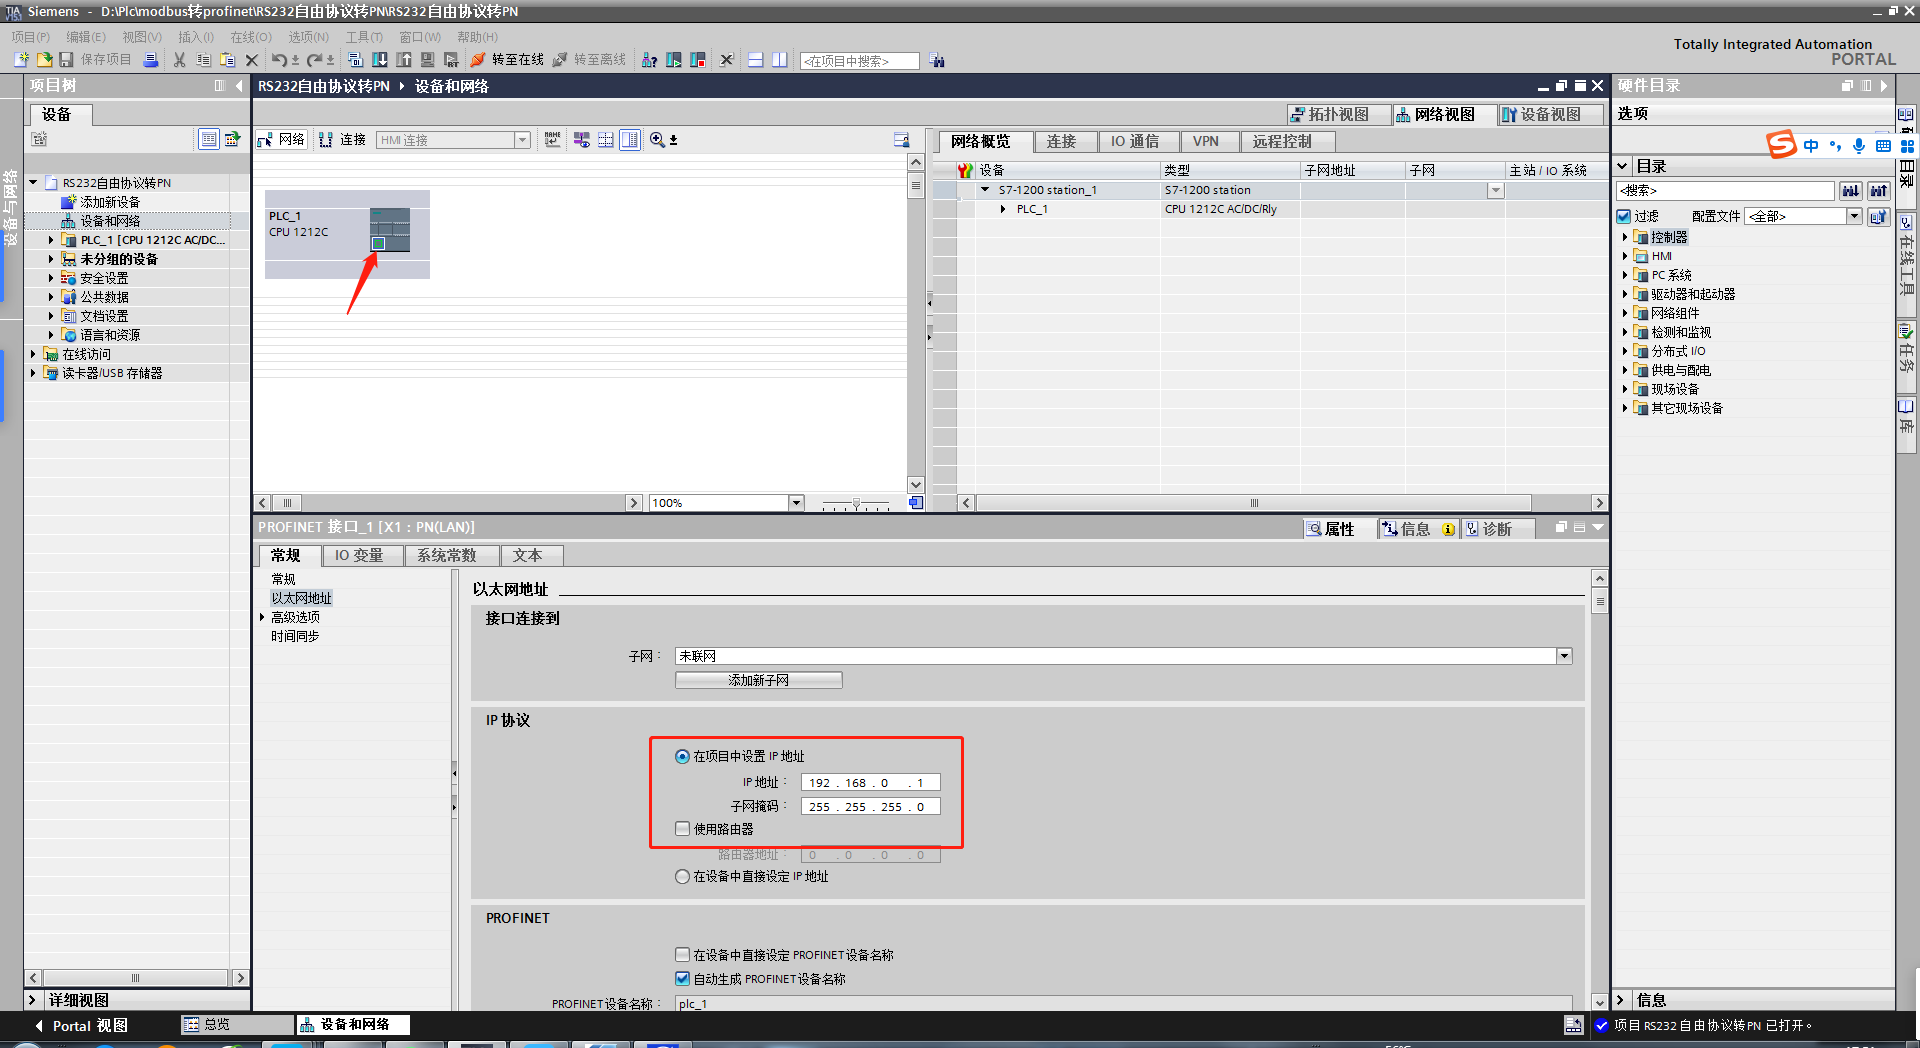The width and height of the screenshot is (1920, 1048).
Task: Expand Detail view (详细视图) panel
Action: point(32,1000)
